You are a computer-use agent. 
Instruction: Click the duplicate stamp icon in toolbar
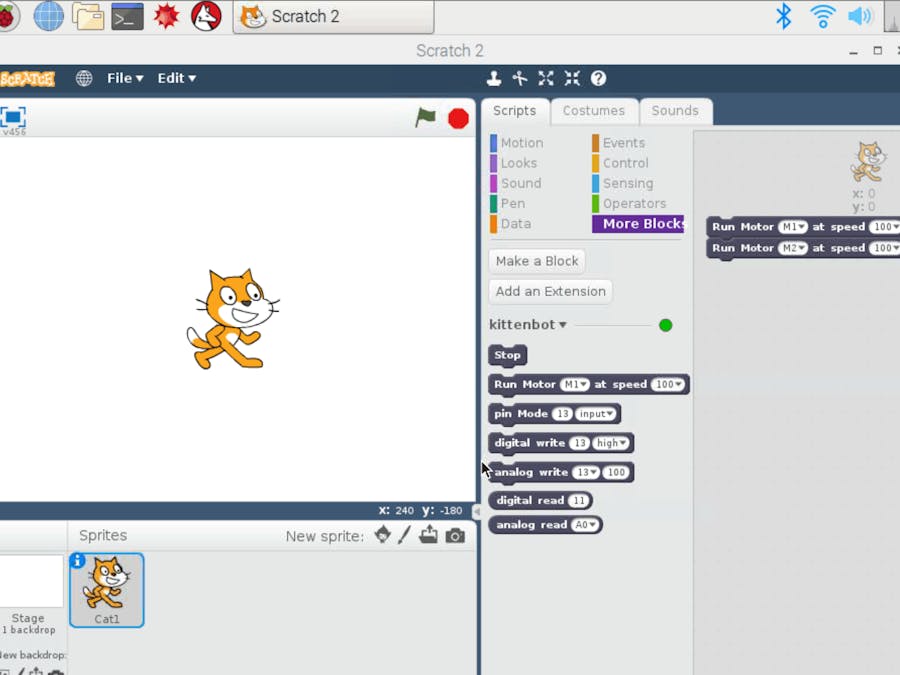[493, 78]
